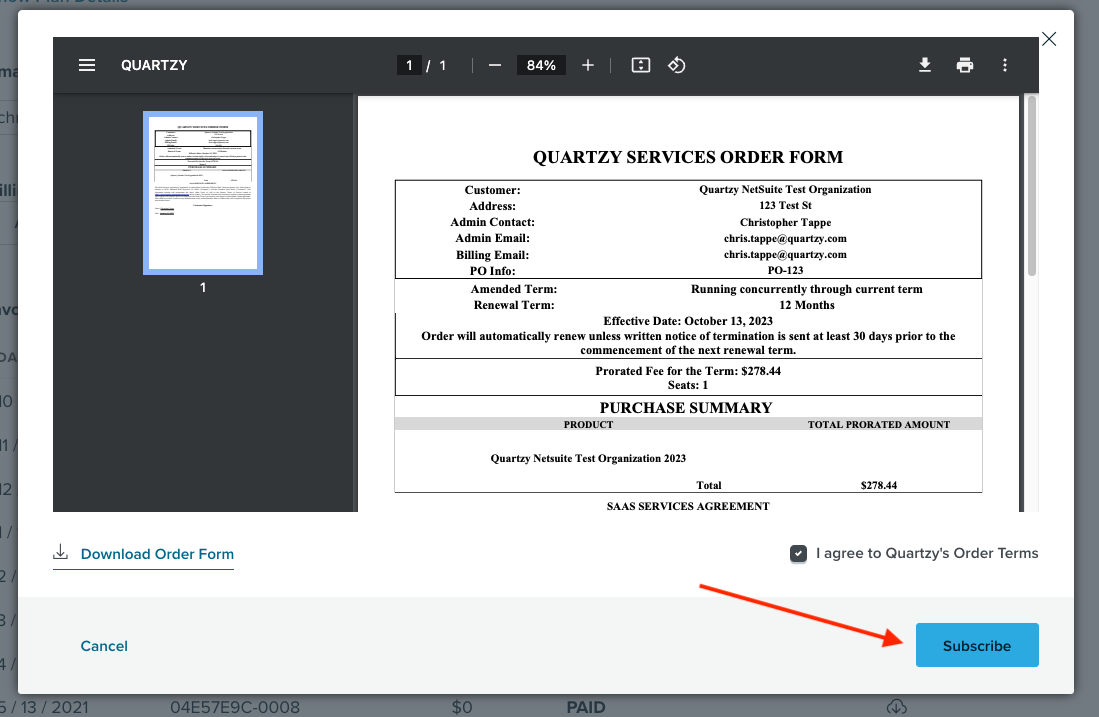This screenshot has width=1099, height=717.
Task: Print the order form
Action: [x=965, y=65]
